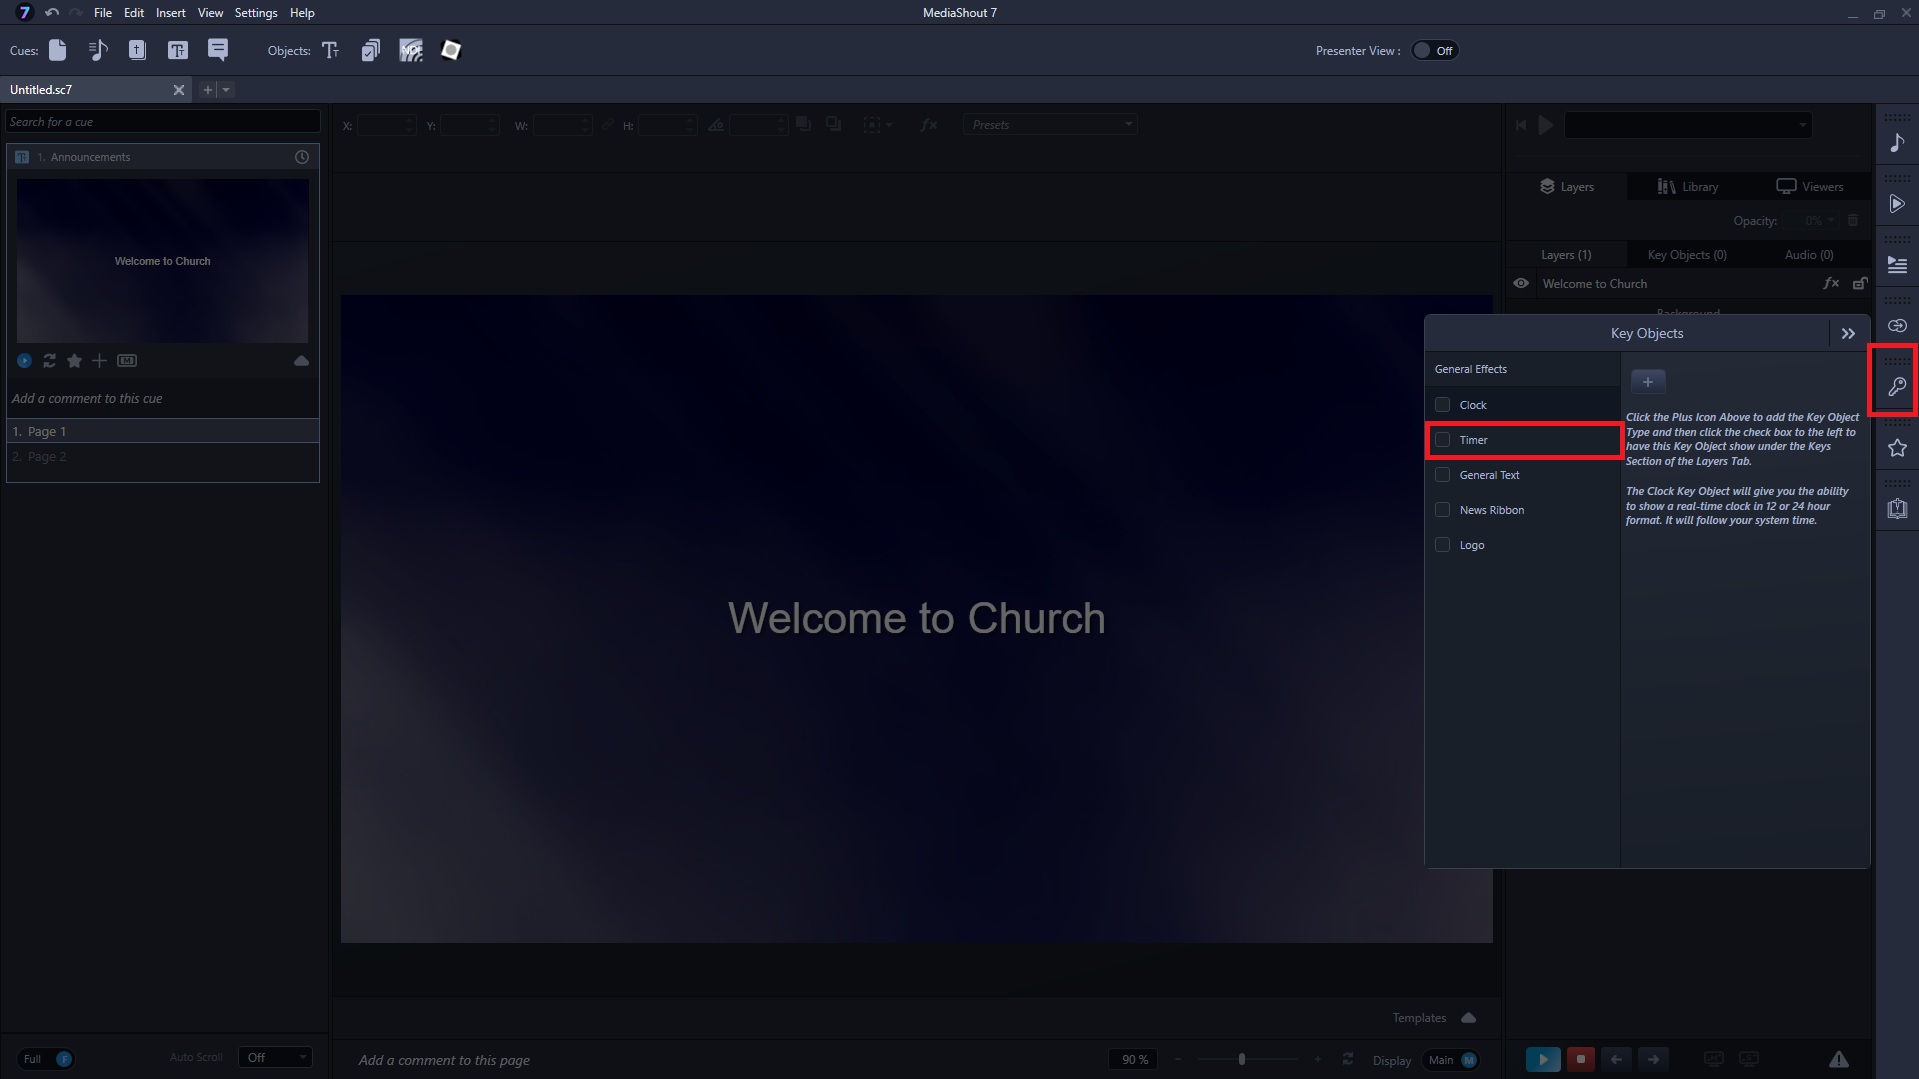Click the music note icon in right sidebar
This screenshot has width=1919, height=1079.
click(x=1896, y=143)
